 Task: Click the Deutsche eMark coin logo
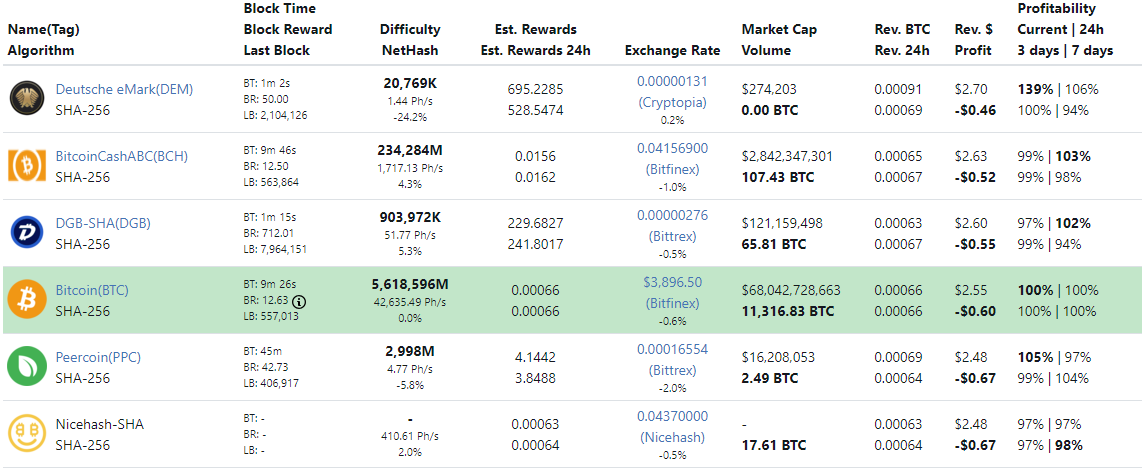click(25, 98)
